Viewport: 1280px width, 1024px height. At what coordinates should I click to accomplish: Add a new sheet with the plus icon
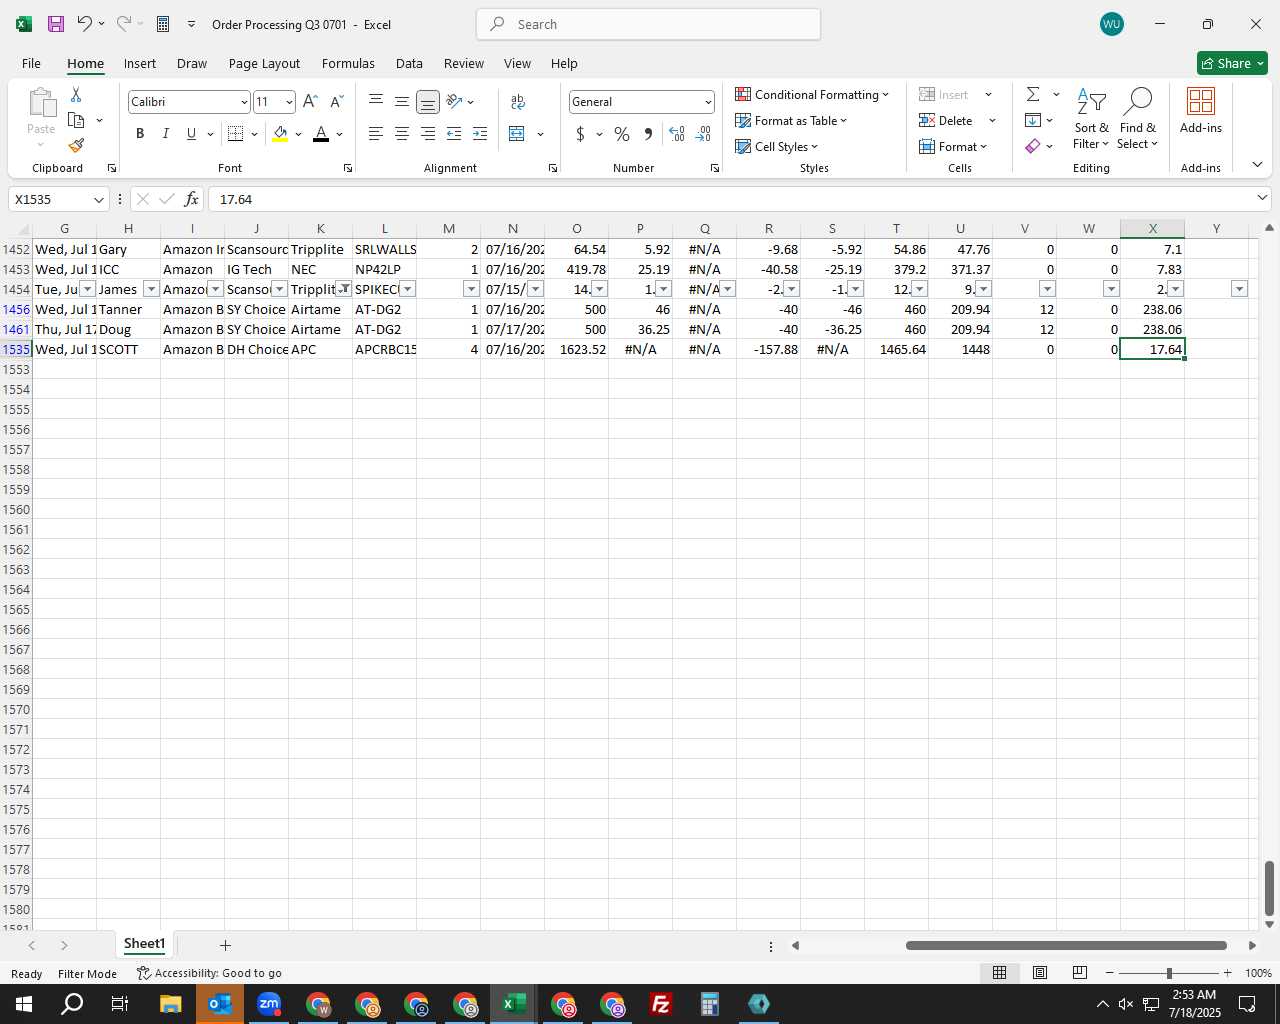click(x=225, y=945)
